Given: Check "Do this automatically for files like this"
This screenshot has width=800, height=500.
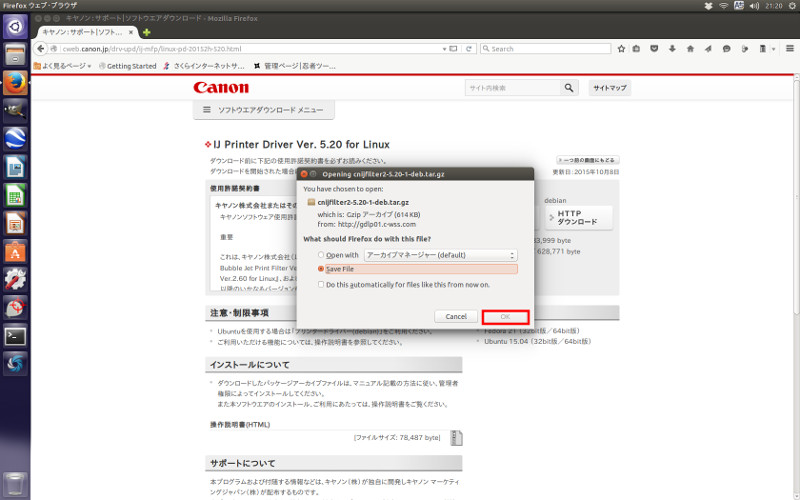Looking at the screenshot, I should click(321, 284).
